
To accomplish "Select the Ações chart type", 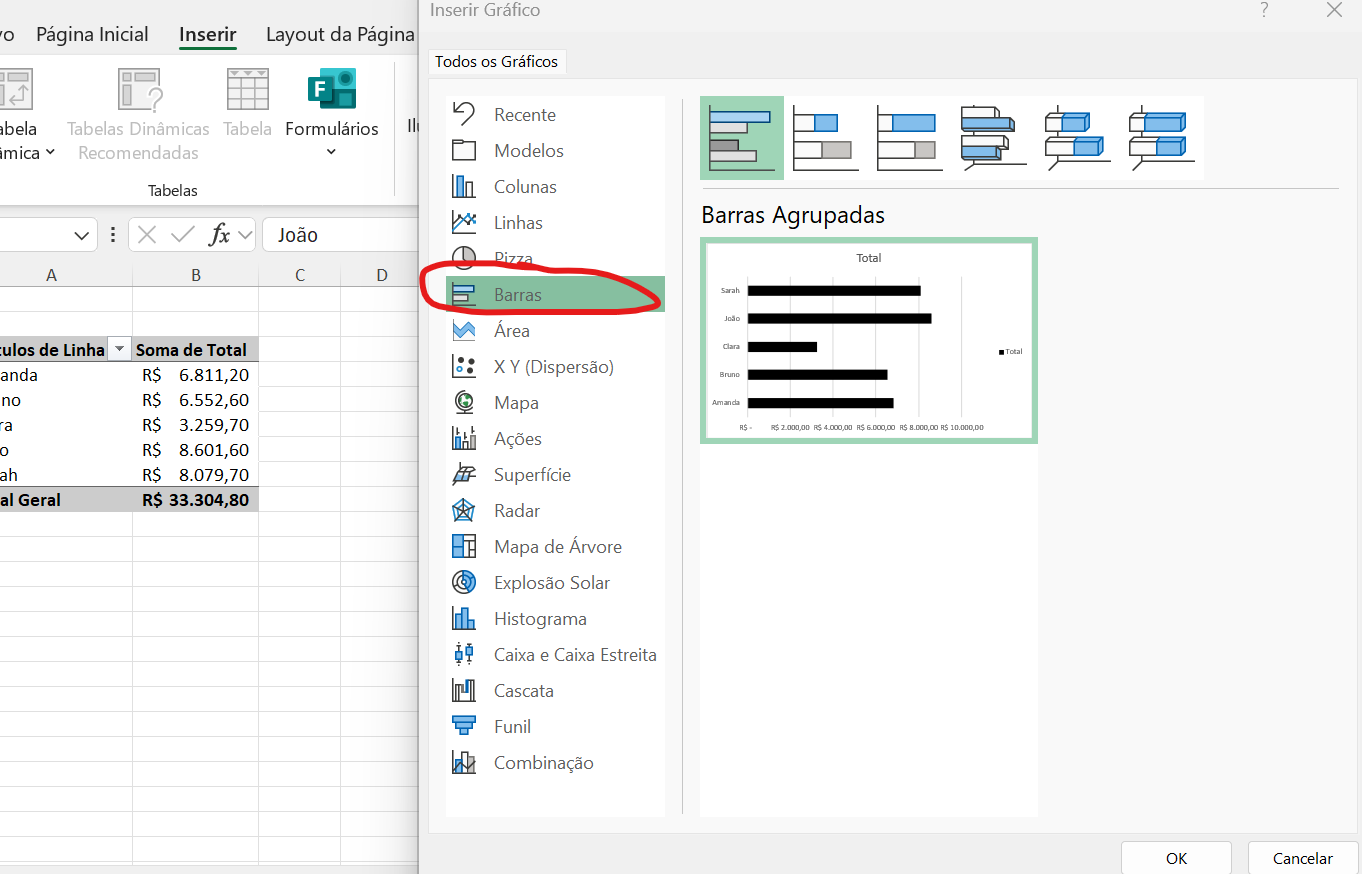I will click(x=555, y=439).
